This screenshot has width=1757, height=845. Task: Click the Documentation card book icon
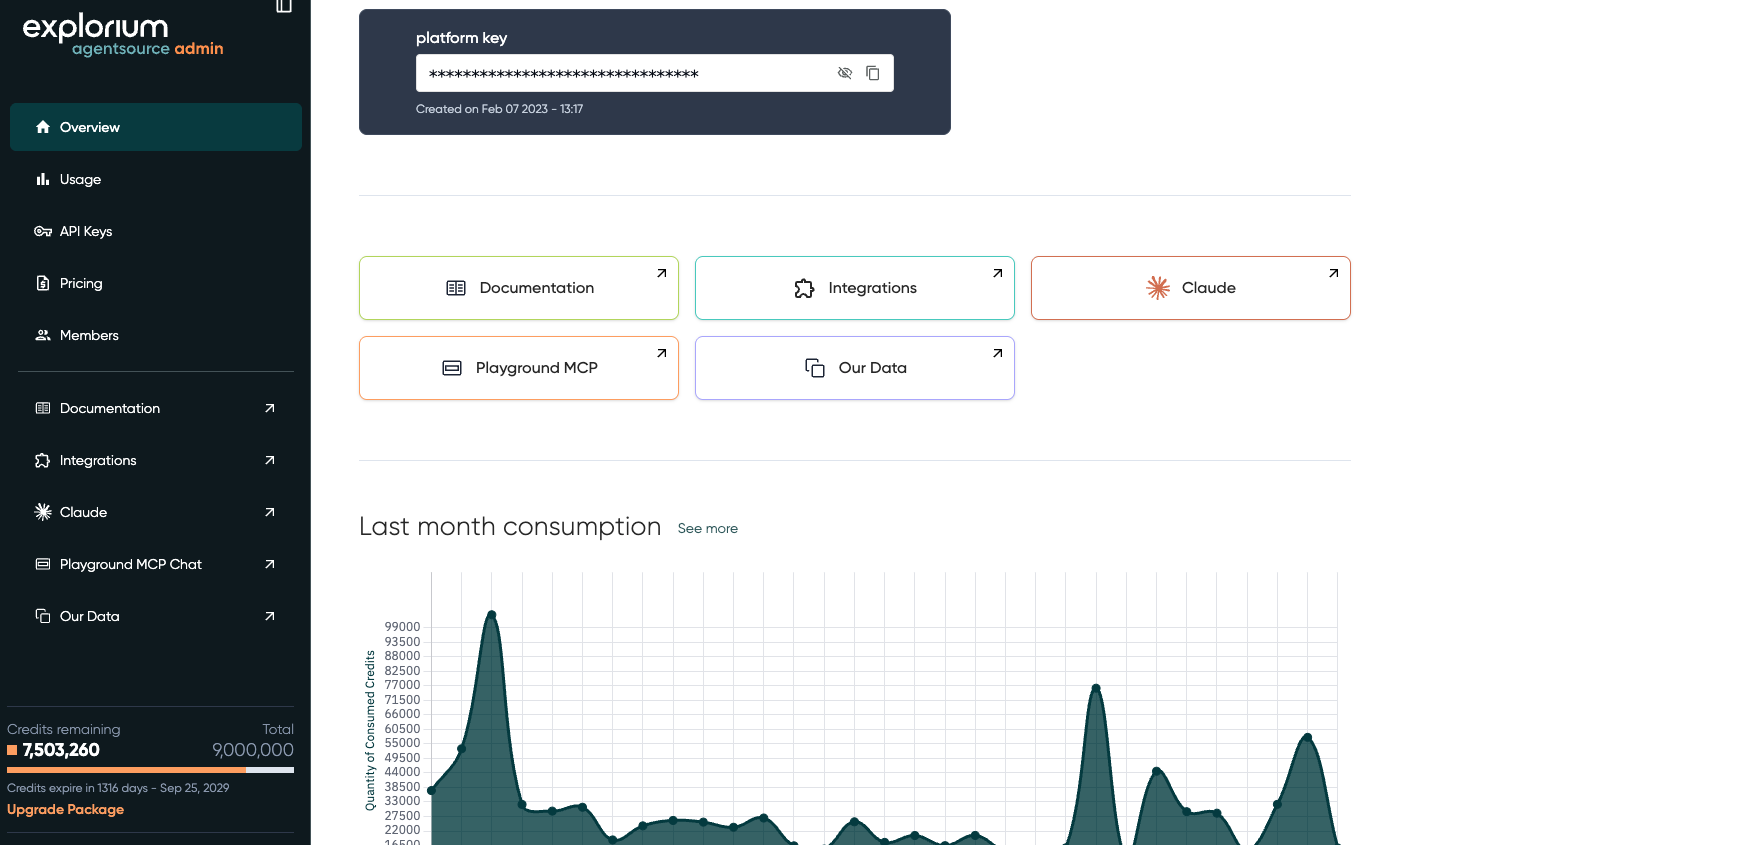pyautogui.click(x=456, y=288)
